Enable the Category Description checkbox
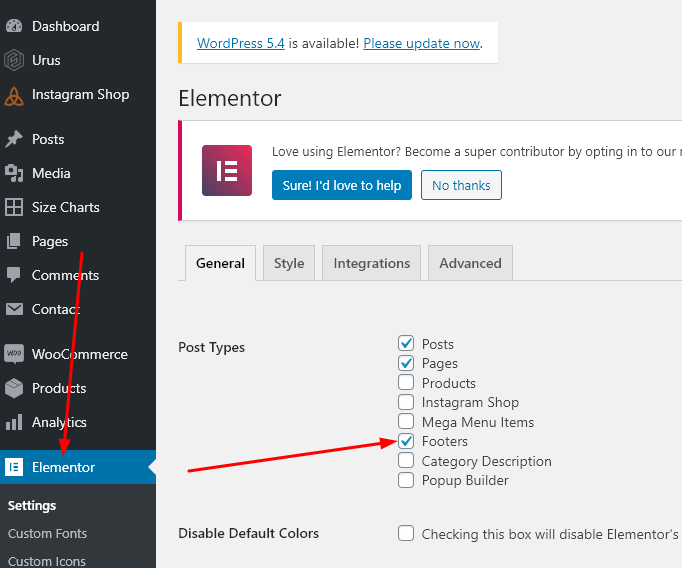The width and height of the screenshot is (682, 568). coord(406,461)
